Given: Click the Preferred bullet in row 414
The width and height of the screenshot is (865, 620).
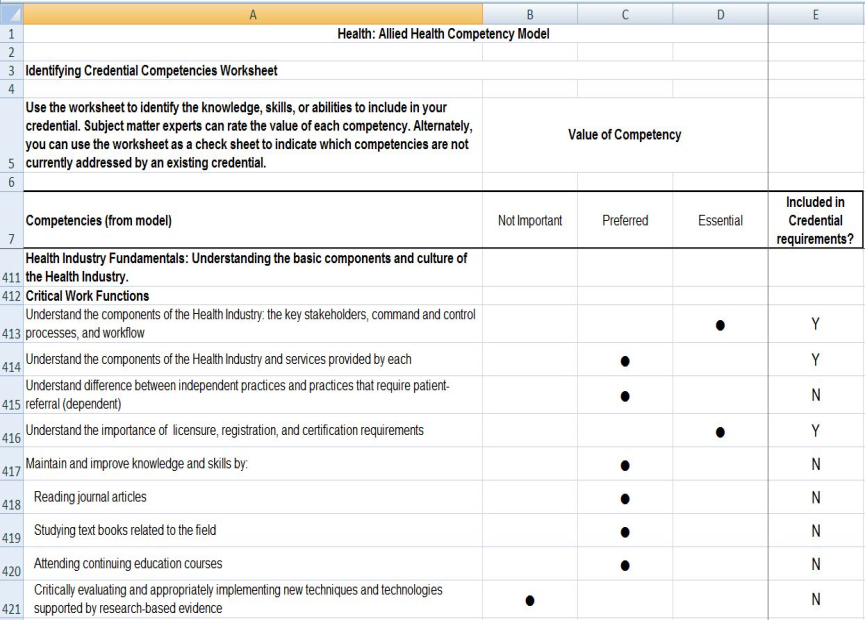Looking at the screenshot, I should [x=624, y=360].
